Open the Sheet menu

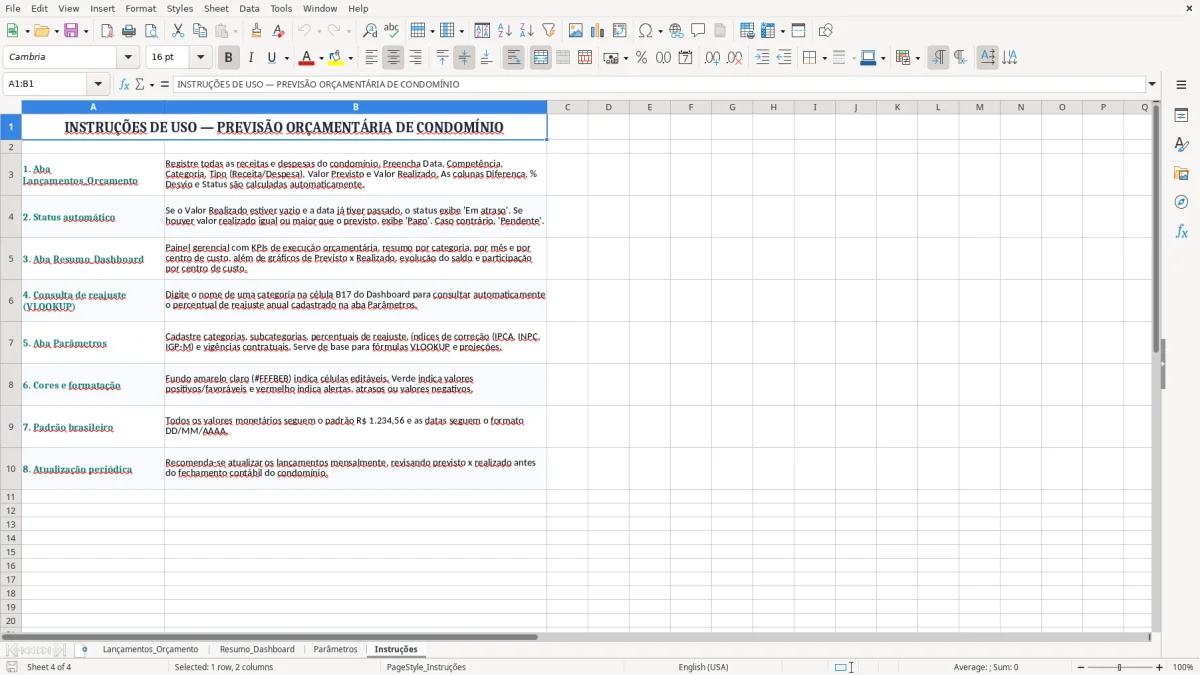pos(216,8)
